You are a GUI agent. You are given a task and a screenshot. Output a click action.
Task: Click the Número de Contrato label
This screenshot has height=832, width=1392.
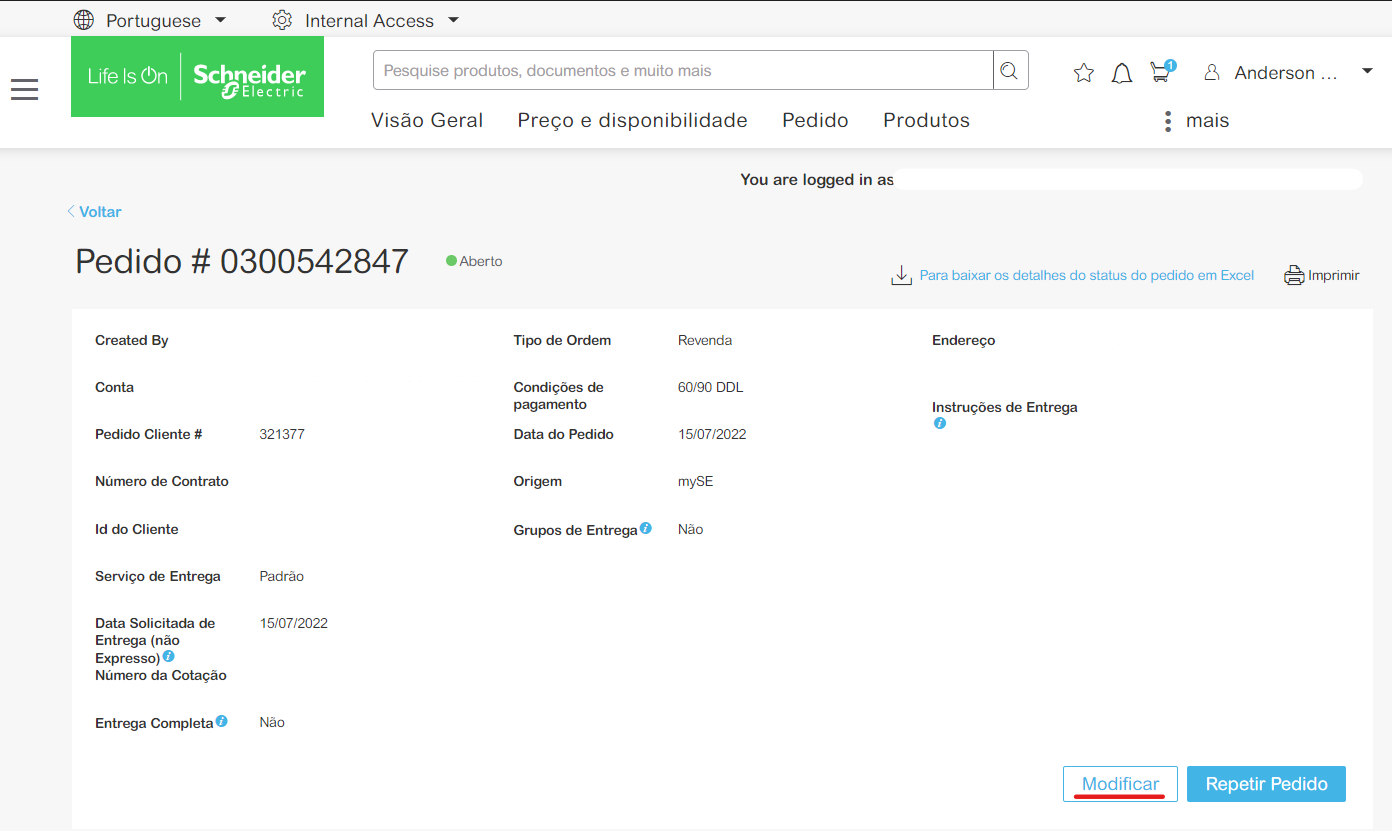tap(162, 481)
